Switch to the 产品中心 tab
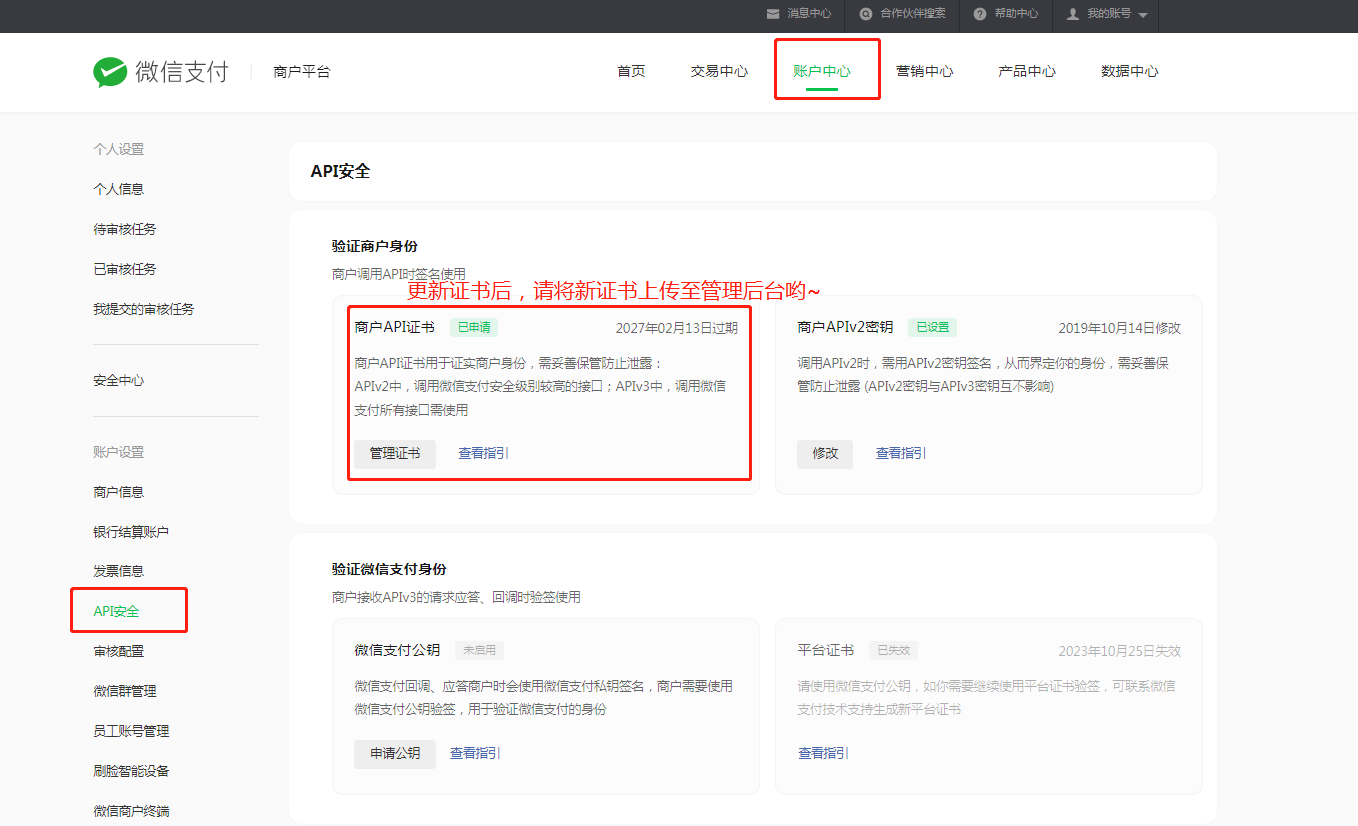The width and height of the screenshot is (1358, 826). [1027, 71]
